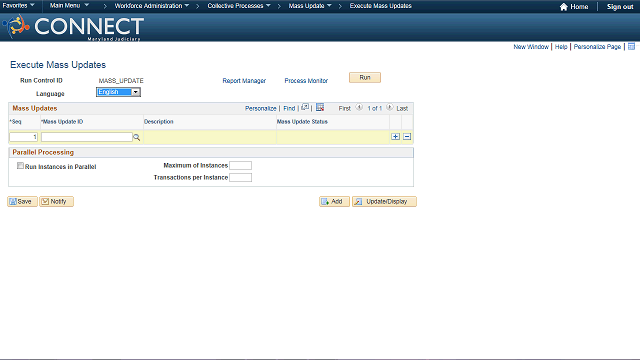Expand the Main Menu dropdown

(x=69, y=6)
